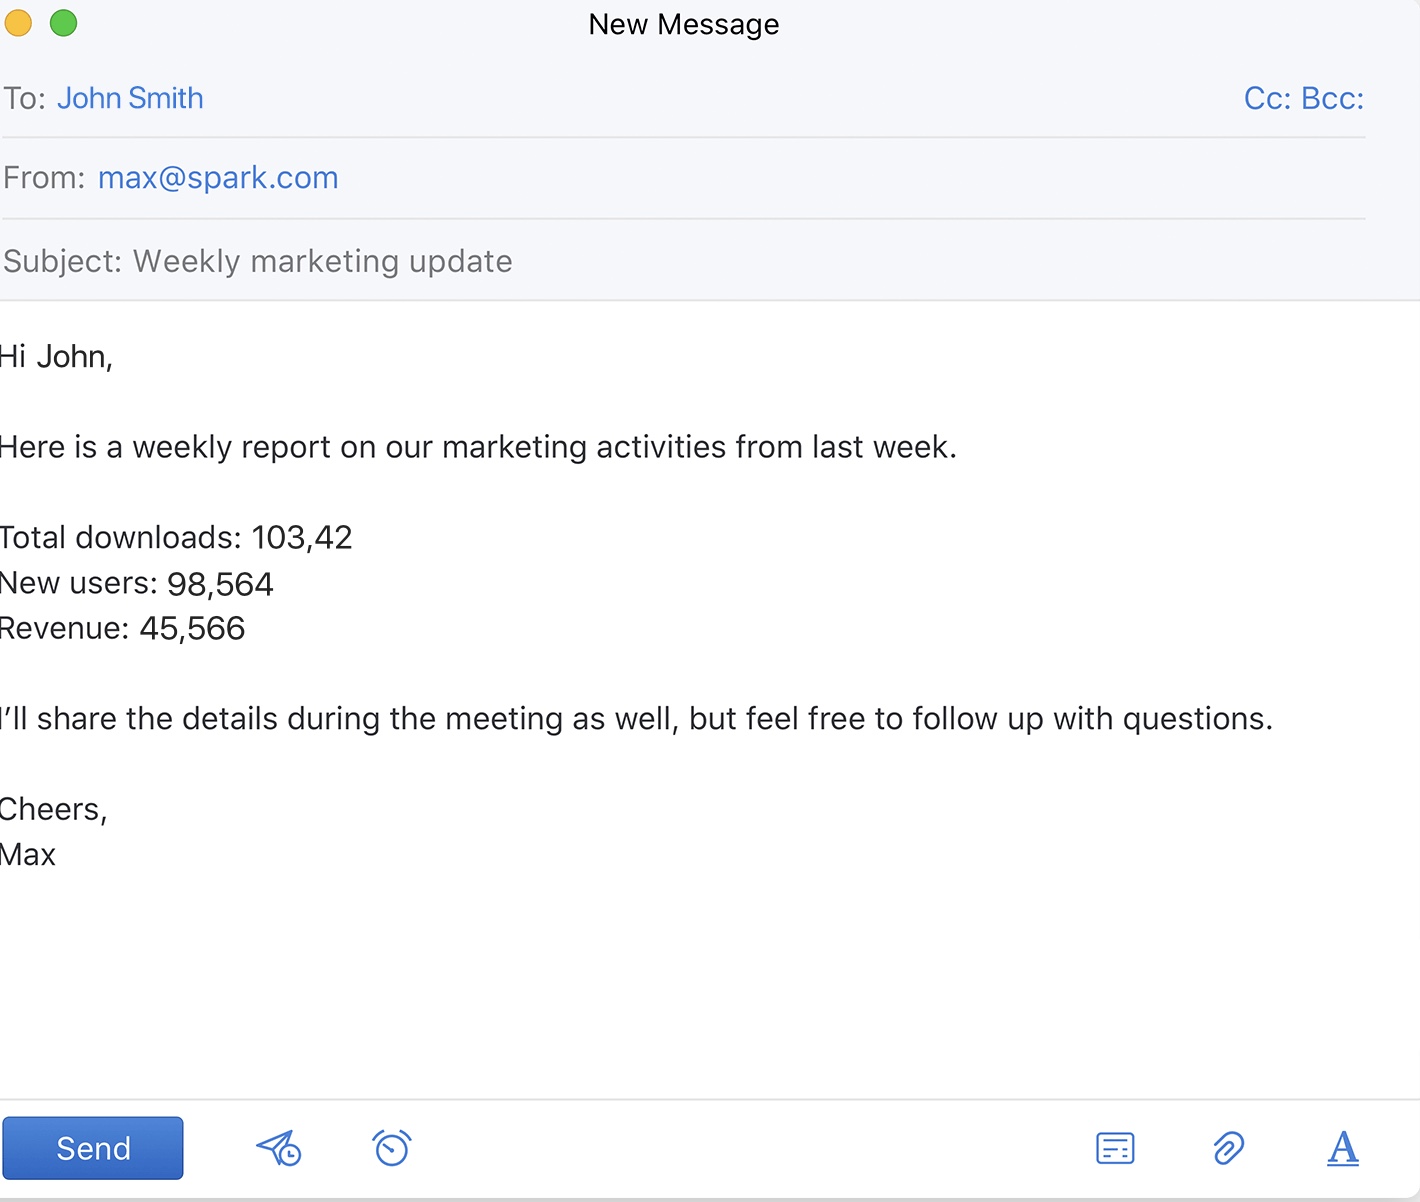1420x1202 pixels.
Task: Open the templates icon in bottom toolbar
Action: [1115, 1148]
